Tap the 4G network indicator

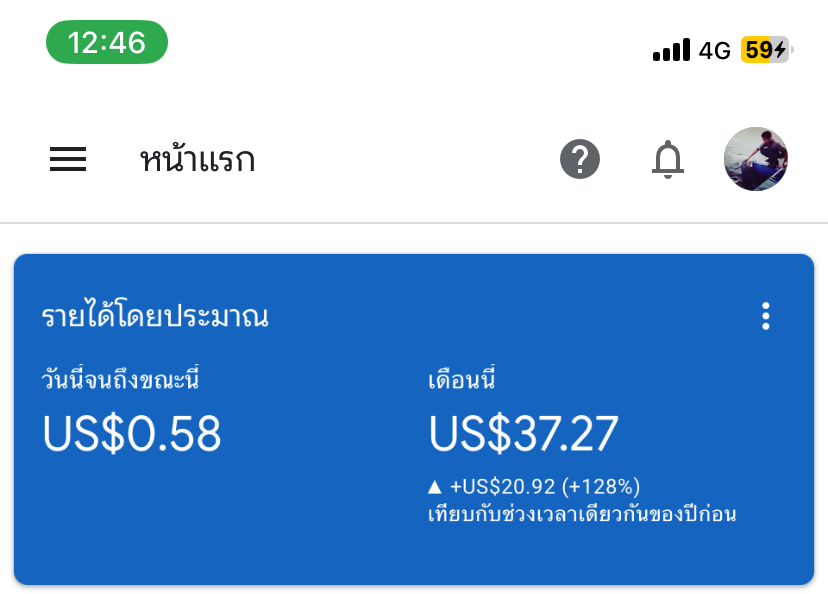click(715, 50)
